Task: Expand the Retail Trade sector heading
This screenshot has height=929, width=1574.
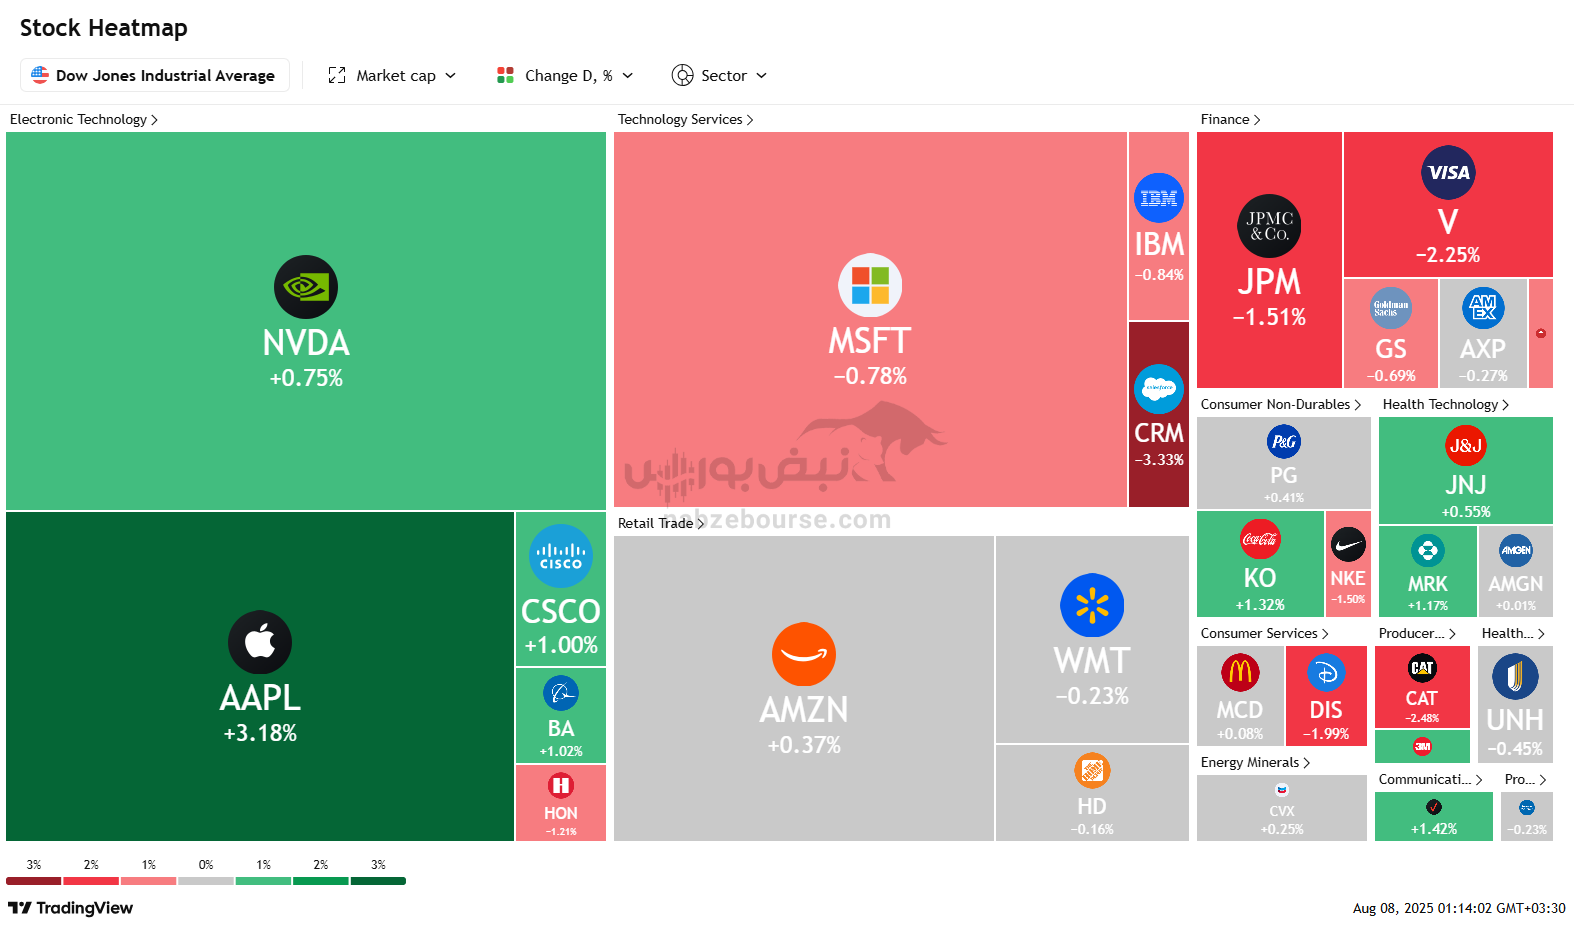Action: click(661, 523)
